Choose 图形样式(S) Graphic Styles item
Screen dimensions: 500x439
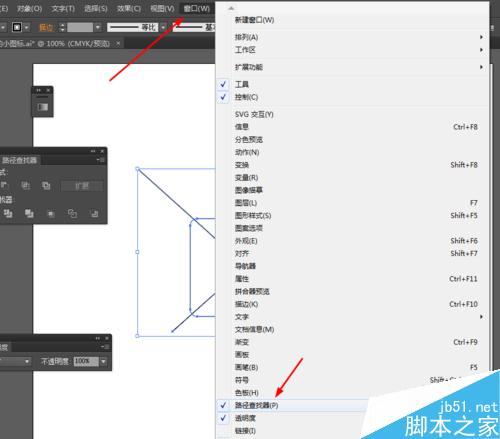tap(353, 216)
